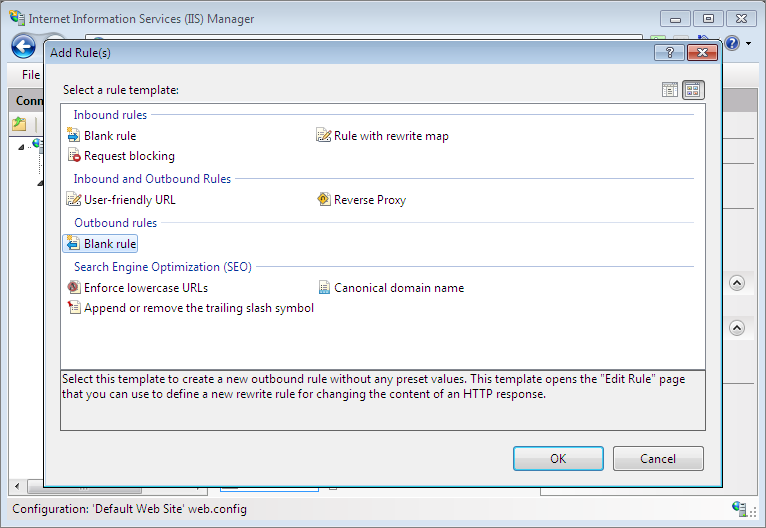Open IIS Manager help icon
The height and width of the screenshot is (528, 766).
pos(732,43)
